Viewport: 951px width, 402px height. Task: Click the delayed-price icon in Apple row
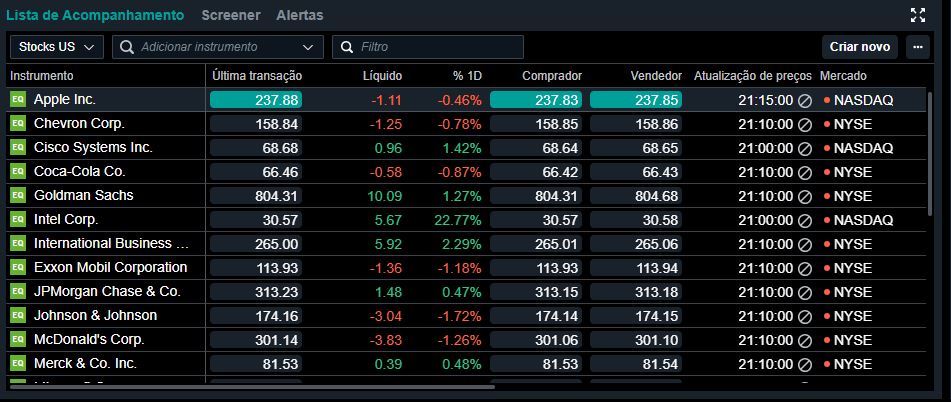(803, 100)
